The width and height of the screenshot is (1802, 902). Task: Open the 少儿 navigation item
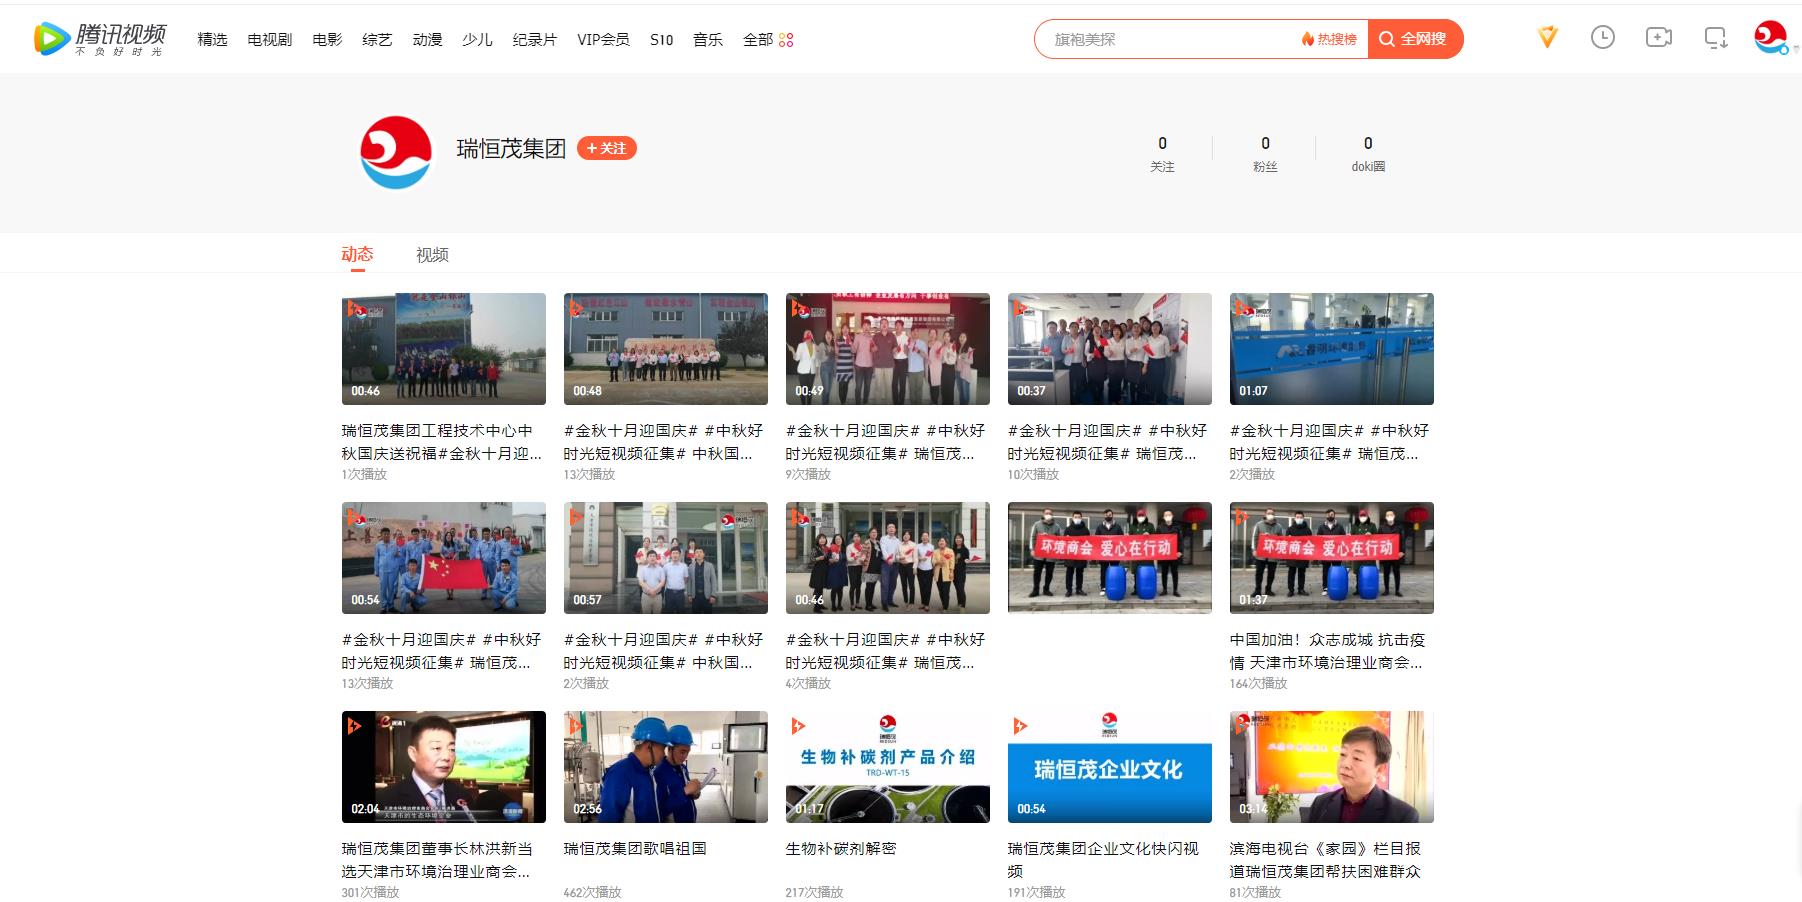coord(477,39)
